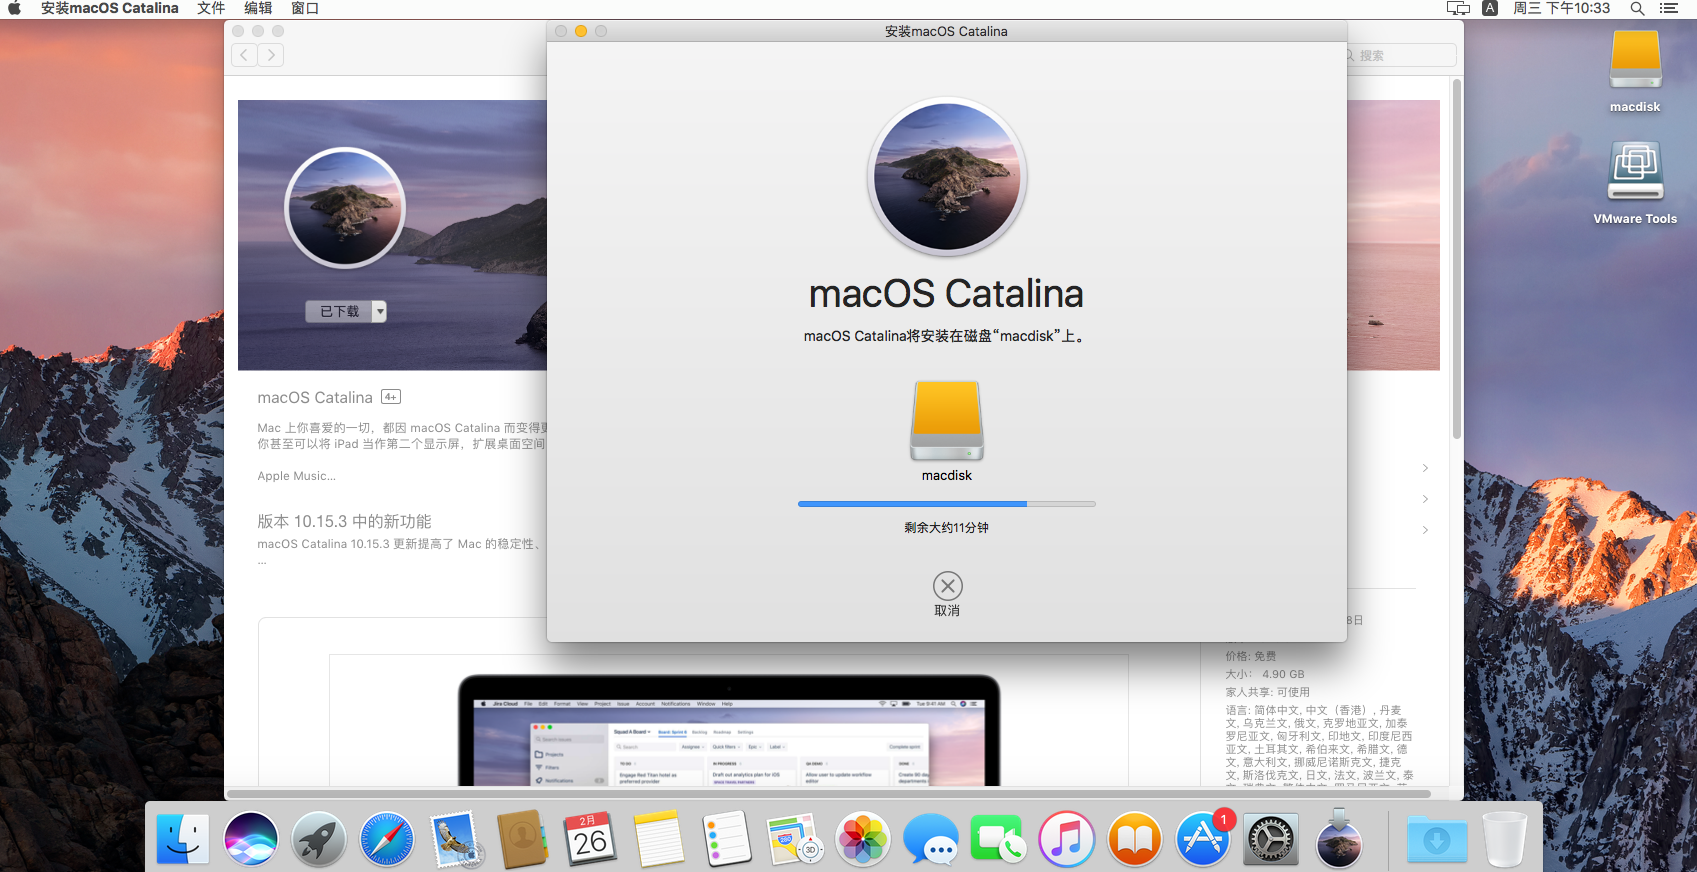Viewport: 1697px width, 872px height.
Task: Click the App Store vertical scrollbar
Action: [1457, 258]
